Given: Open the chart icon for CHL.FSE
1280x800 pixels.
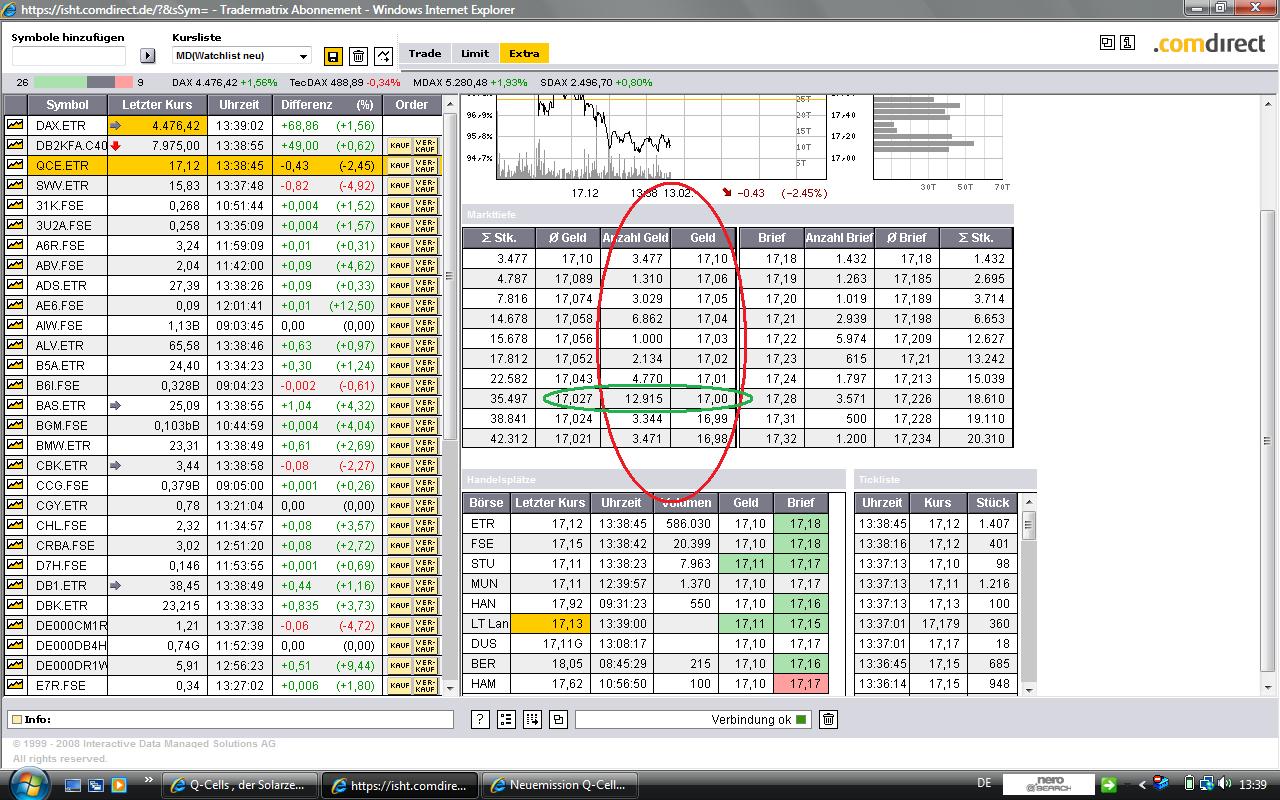Looking at the screenshot, I should coord(15,525).
